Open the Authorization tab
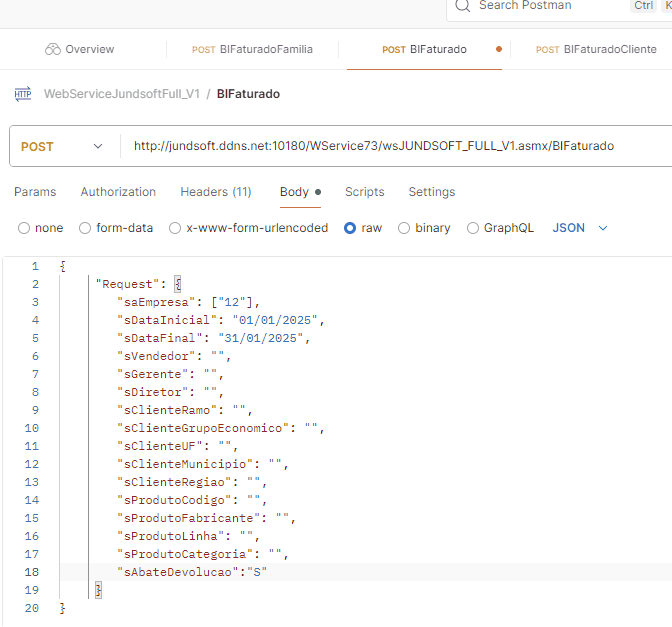The width and height of the screenshot is (672, 627). [x=118, y=192]
